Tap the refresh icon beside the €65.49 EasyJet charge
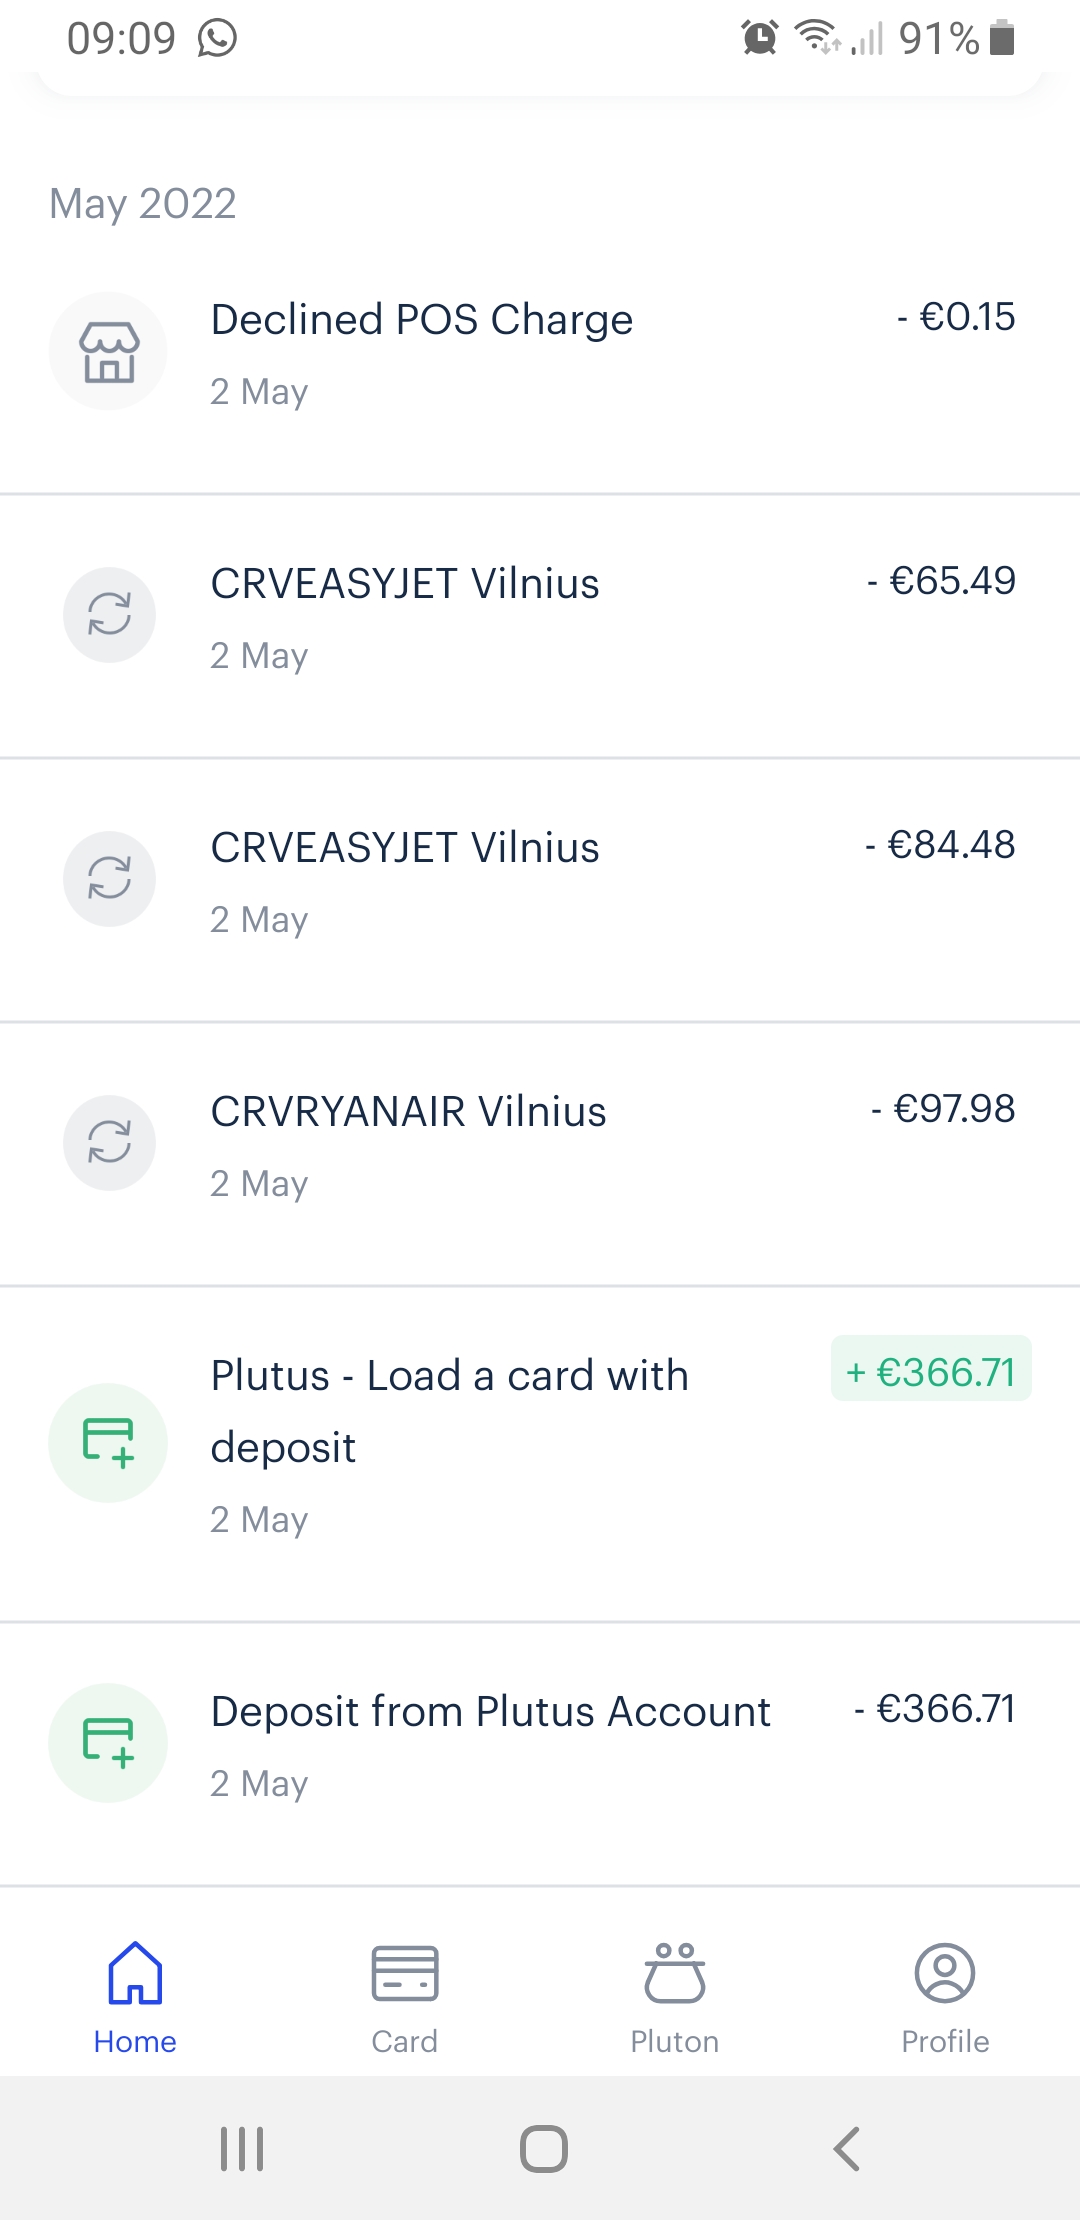The width and height of the screenshot is (1080, 2220). click(x=109, y=615)
